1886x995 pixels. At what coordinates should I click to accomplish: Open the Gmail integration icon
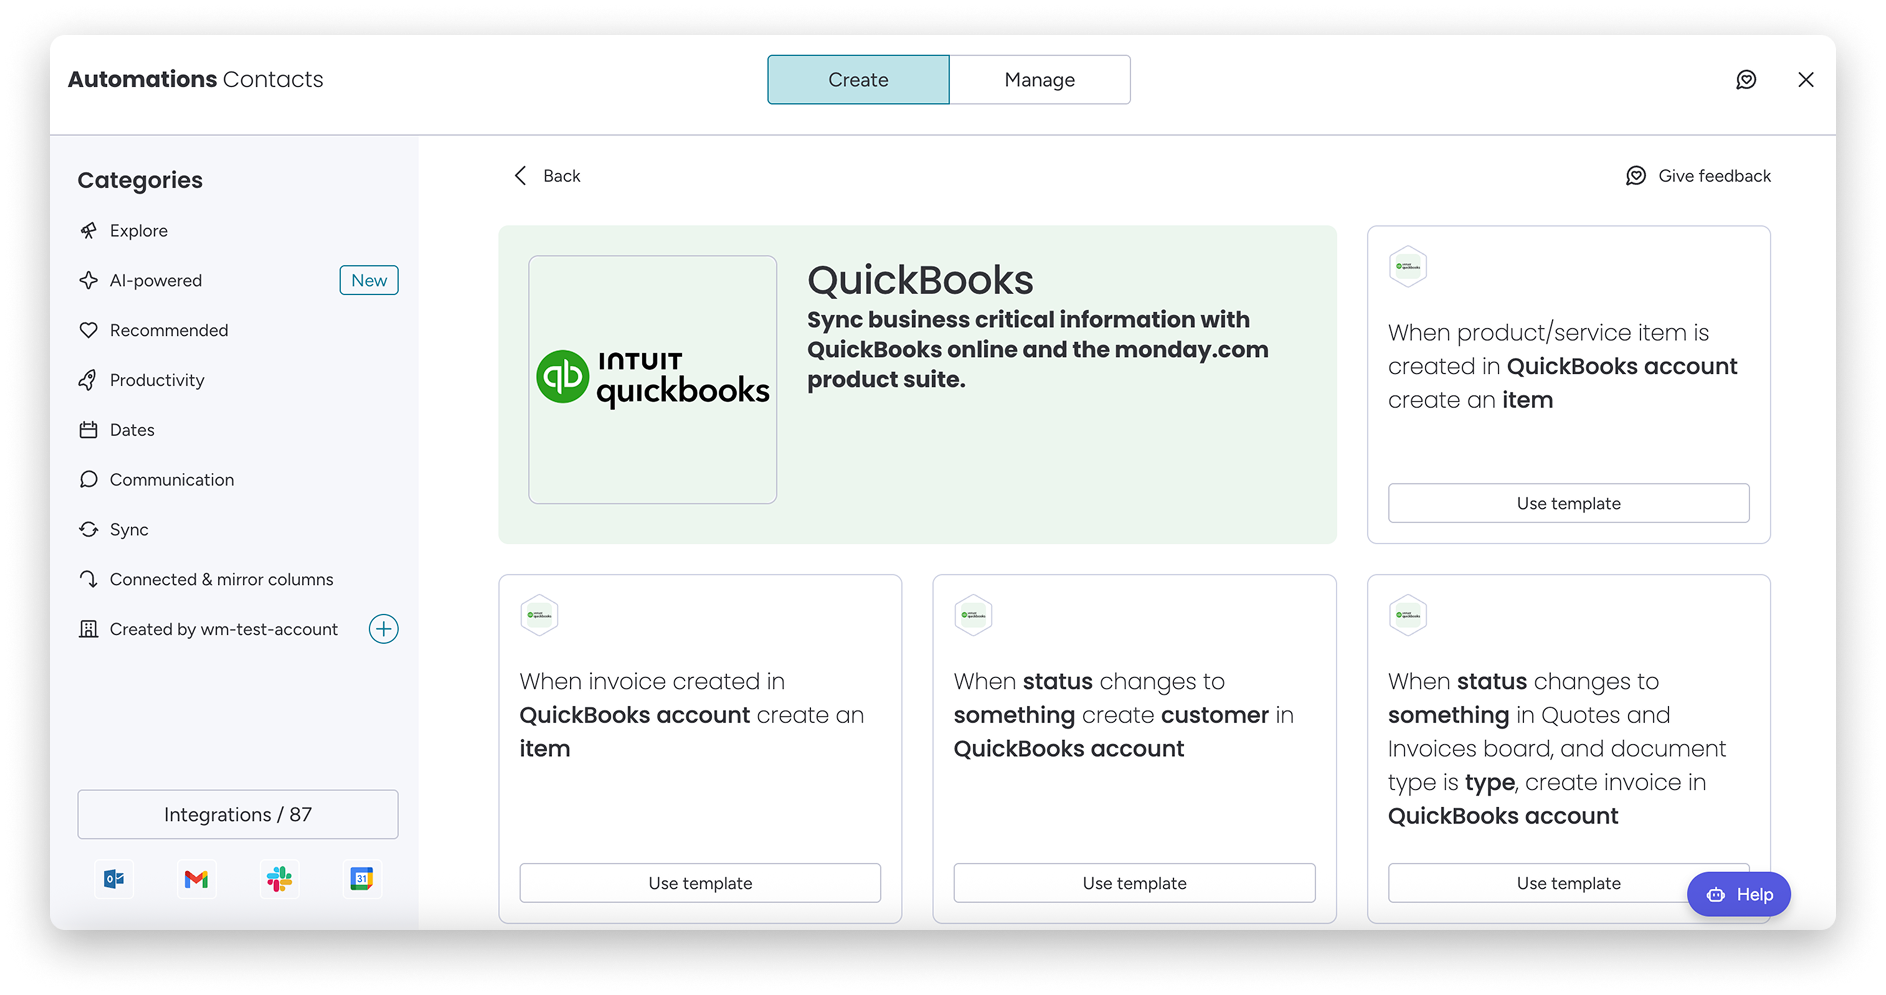196,879
